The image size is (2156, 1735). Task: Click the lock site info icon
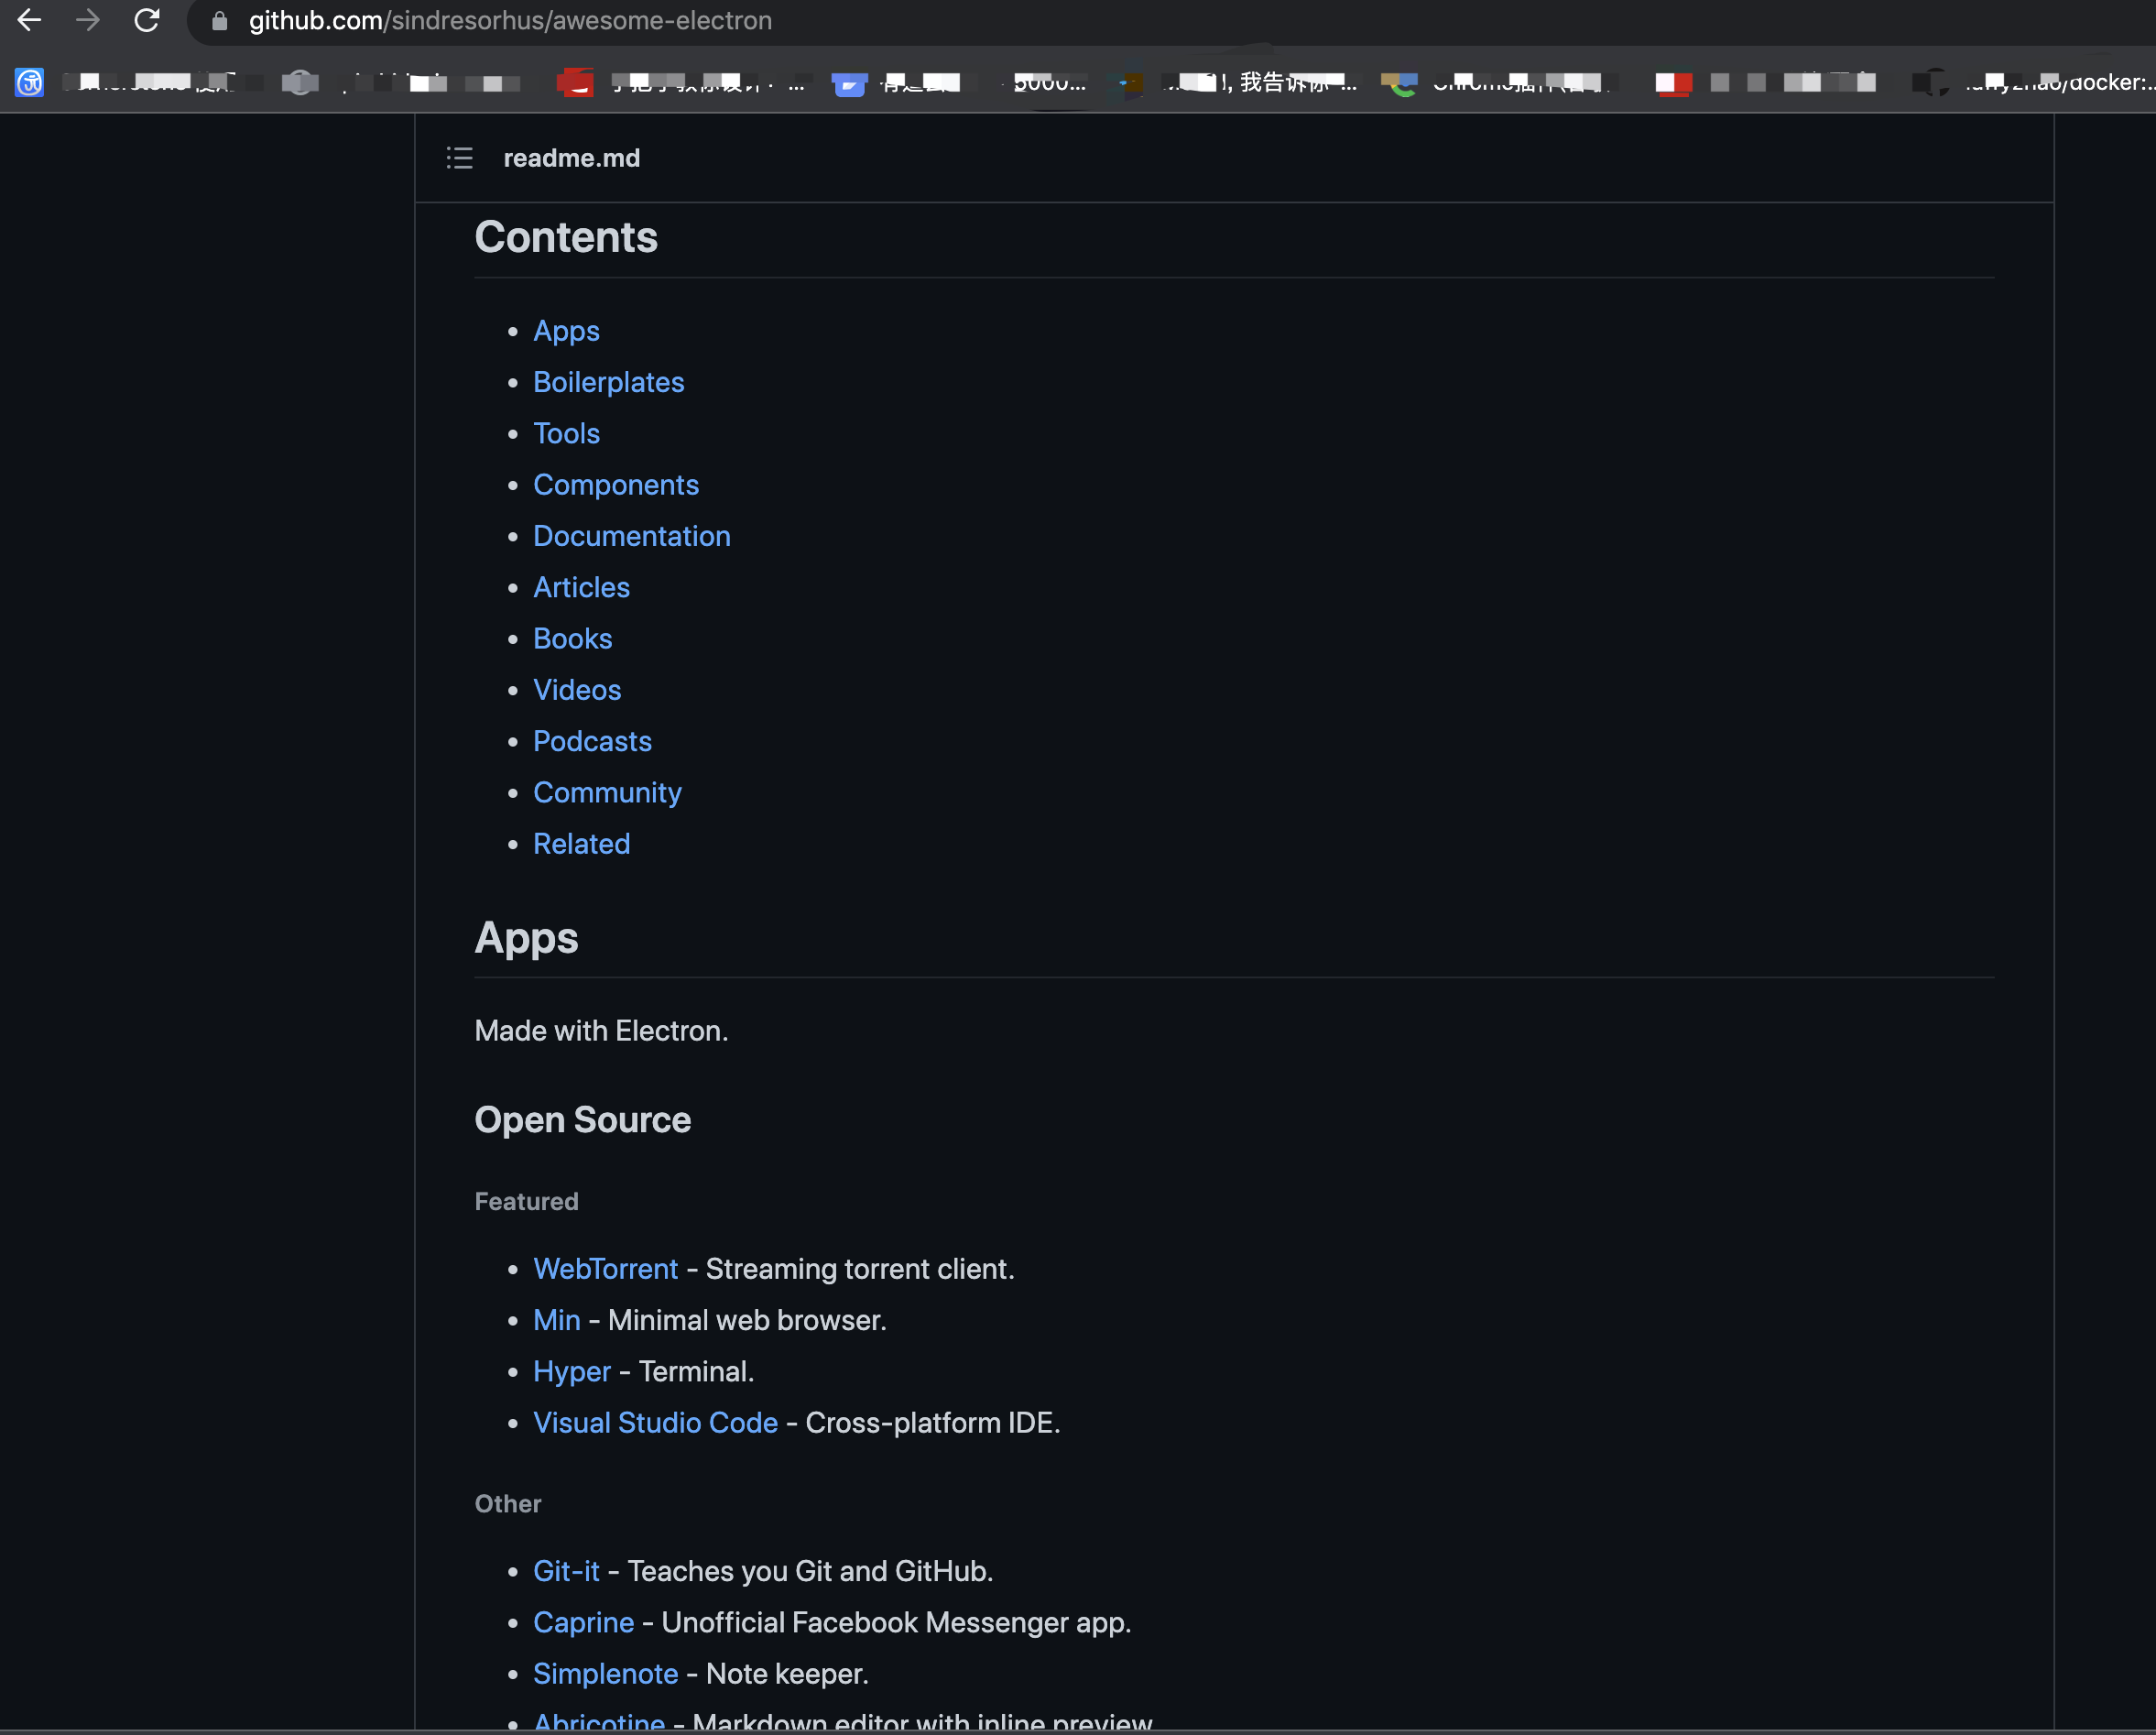click(220, 21)
